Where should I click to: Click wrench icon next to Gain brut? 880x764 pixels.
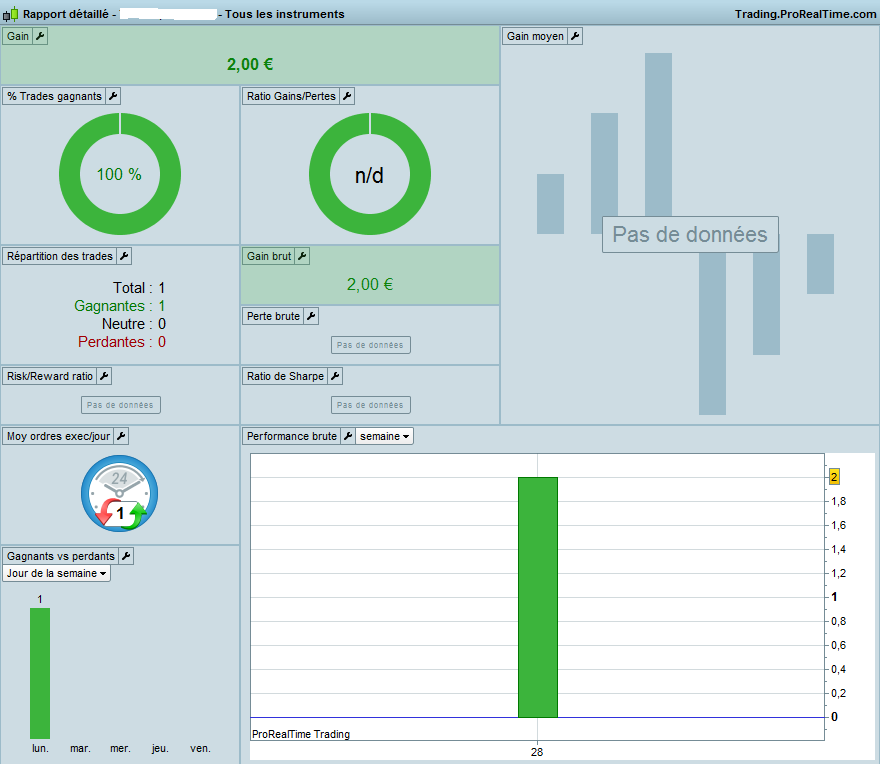tap(302, 257)
